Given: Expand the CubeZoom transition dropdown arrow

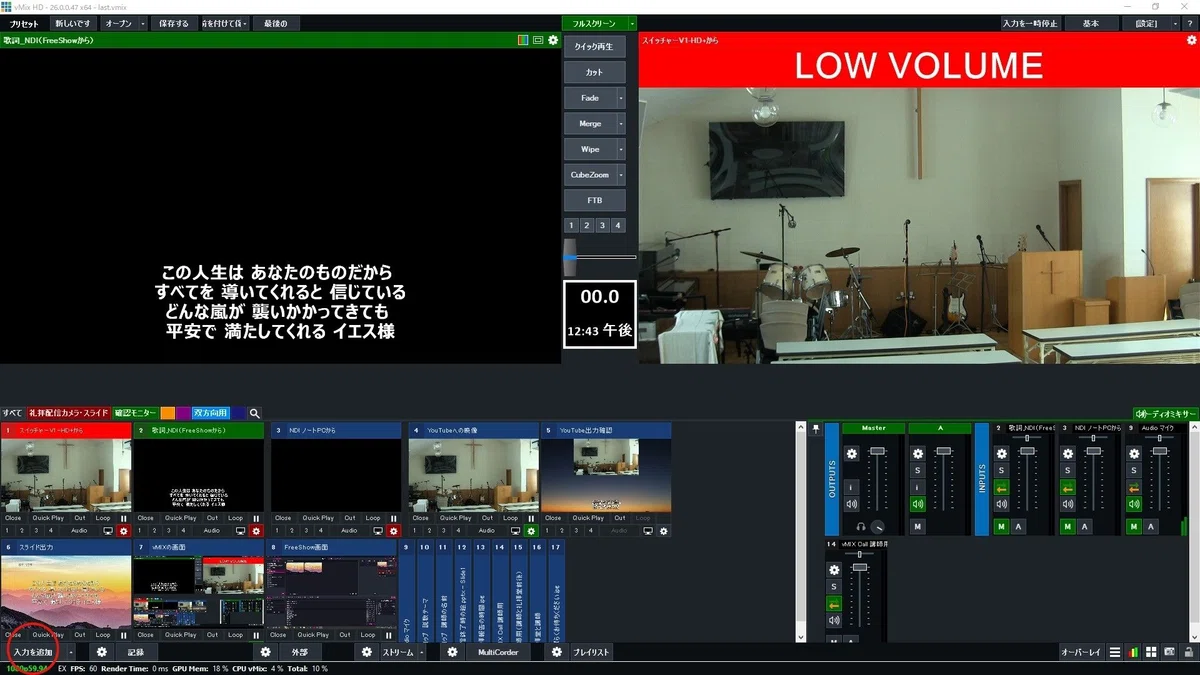Looking at the screenshot, I should click(x=621, y=174).
